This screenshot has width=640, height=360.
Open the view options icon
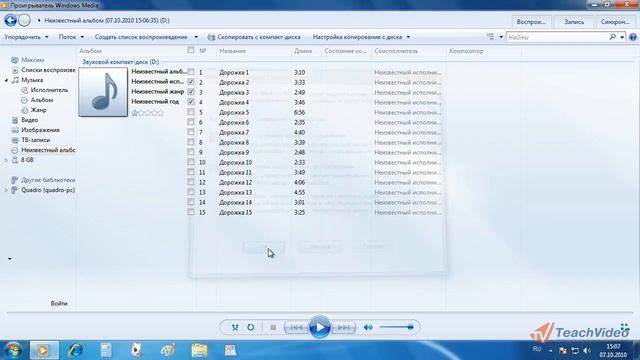pos(490,37)
